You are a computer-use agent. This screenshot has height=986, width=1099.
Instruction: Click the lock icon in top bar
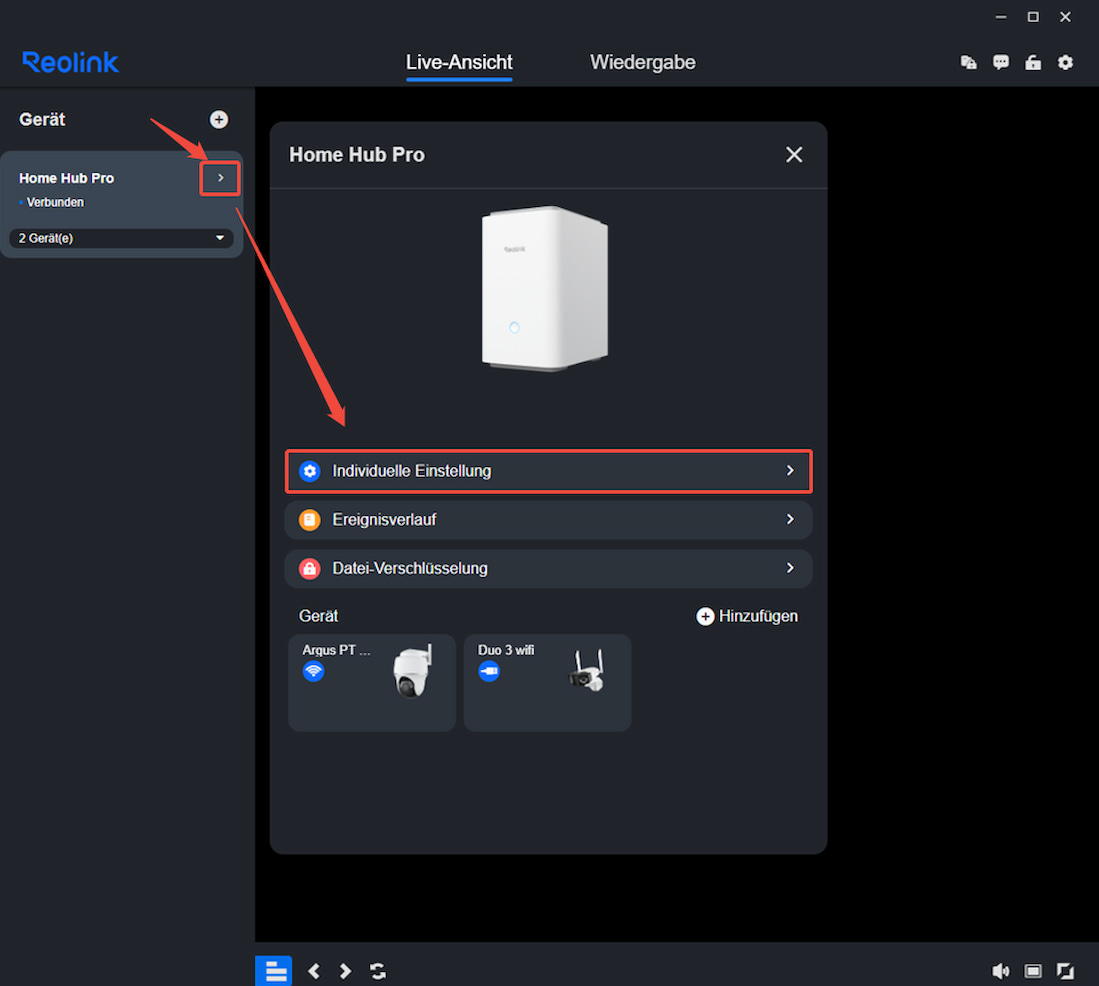[1033, 62]
